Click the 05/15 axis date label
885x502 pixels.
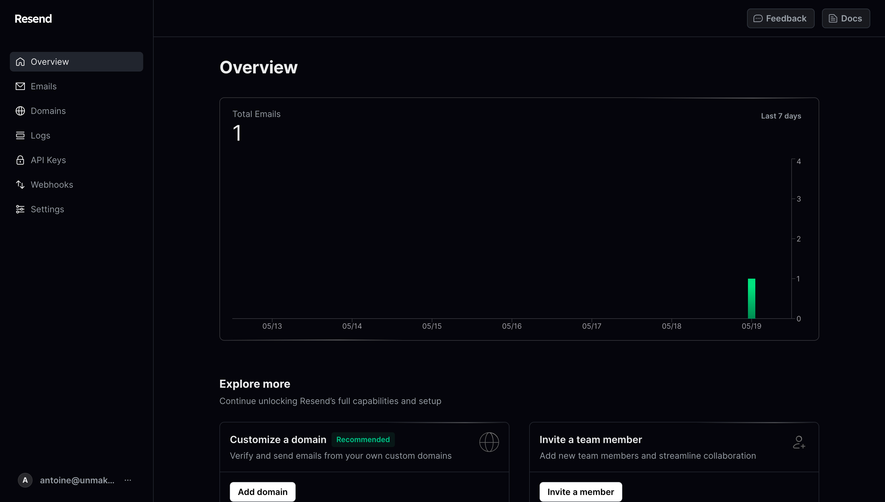click(432, 326)
